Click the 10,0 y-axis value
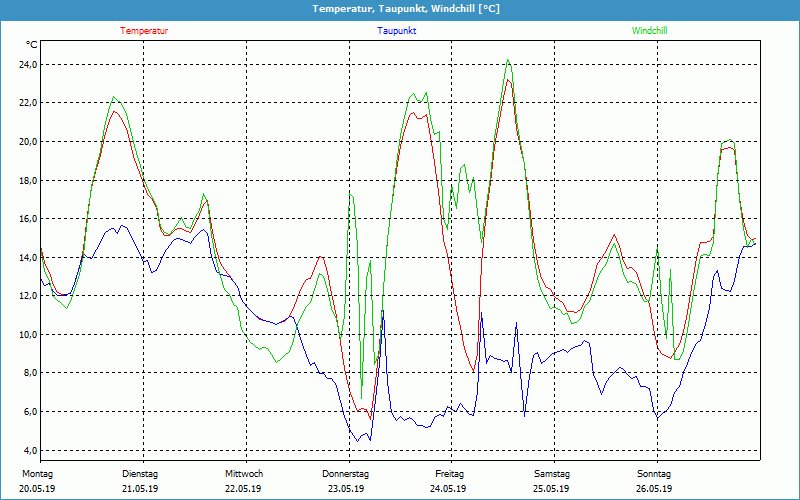Screen dimensions: 800x500 28,334
